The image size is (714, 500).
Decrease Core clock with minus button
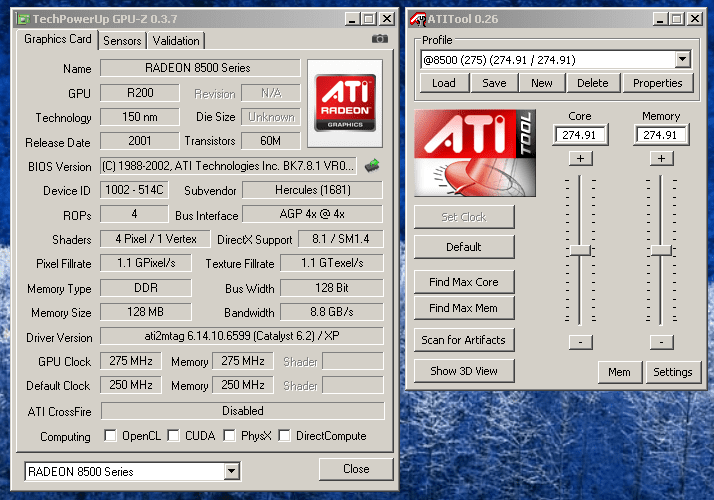tap(581, 342)
